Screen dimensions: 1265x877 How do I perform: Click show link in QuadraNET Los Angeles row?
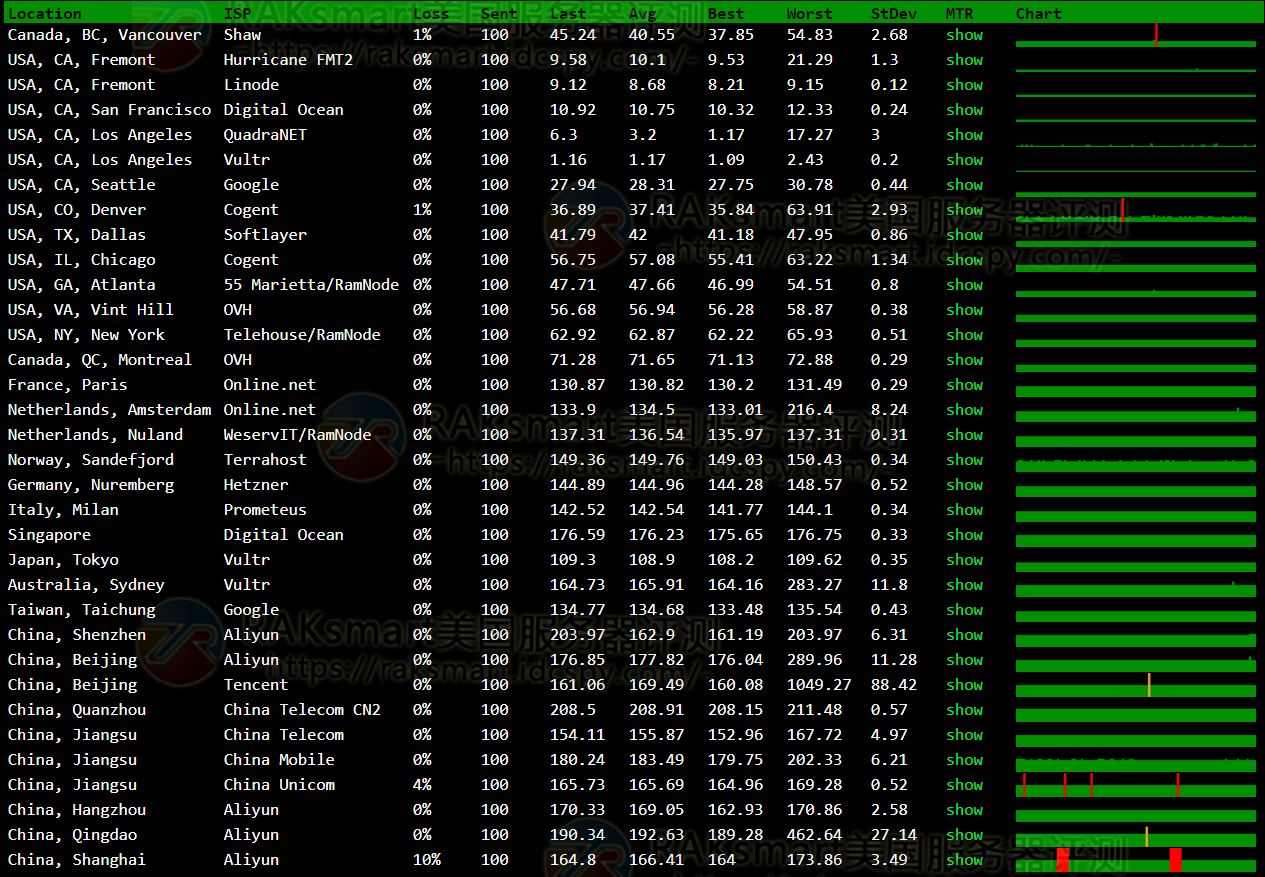pos(964,135)
